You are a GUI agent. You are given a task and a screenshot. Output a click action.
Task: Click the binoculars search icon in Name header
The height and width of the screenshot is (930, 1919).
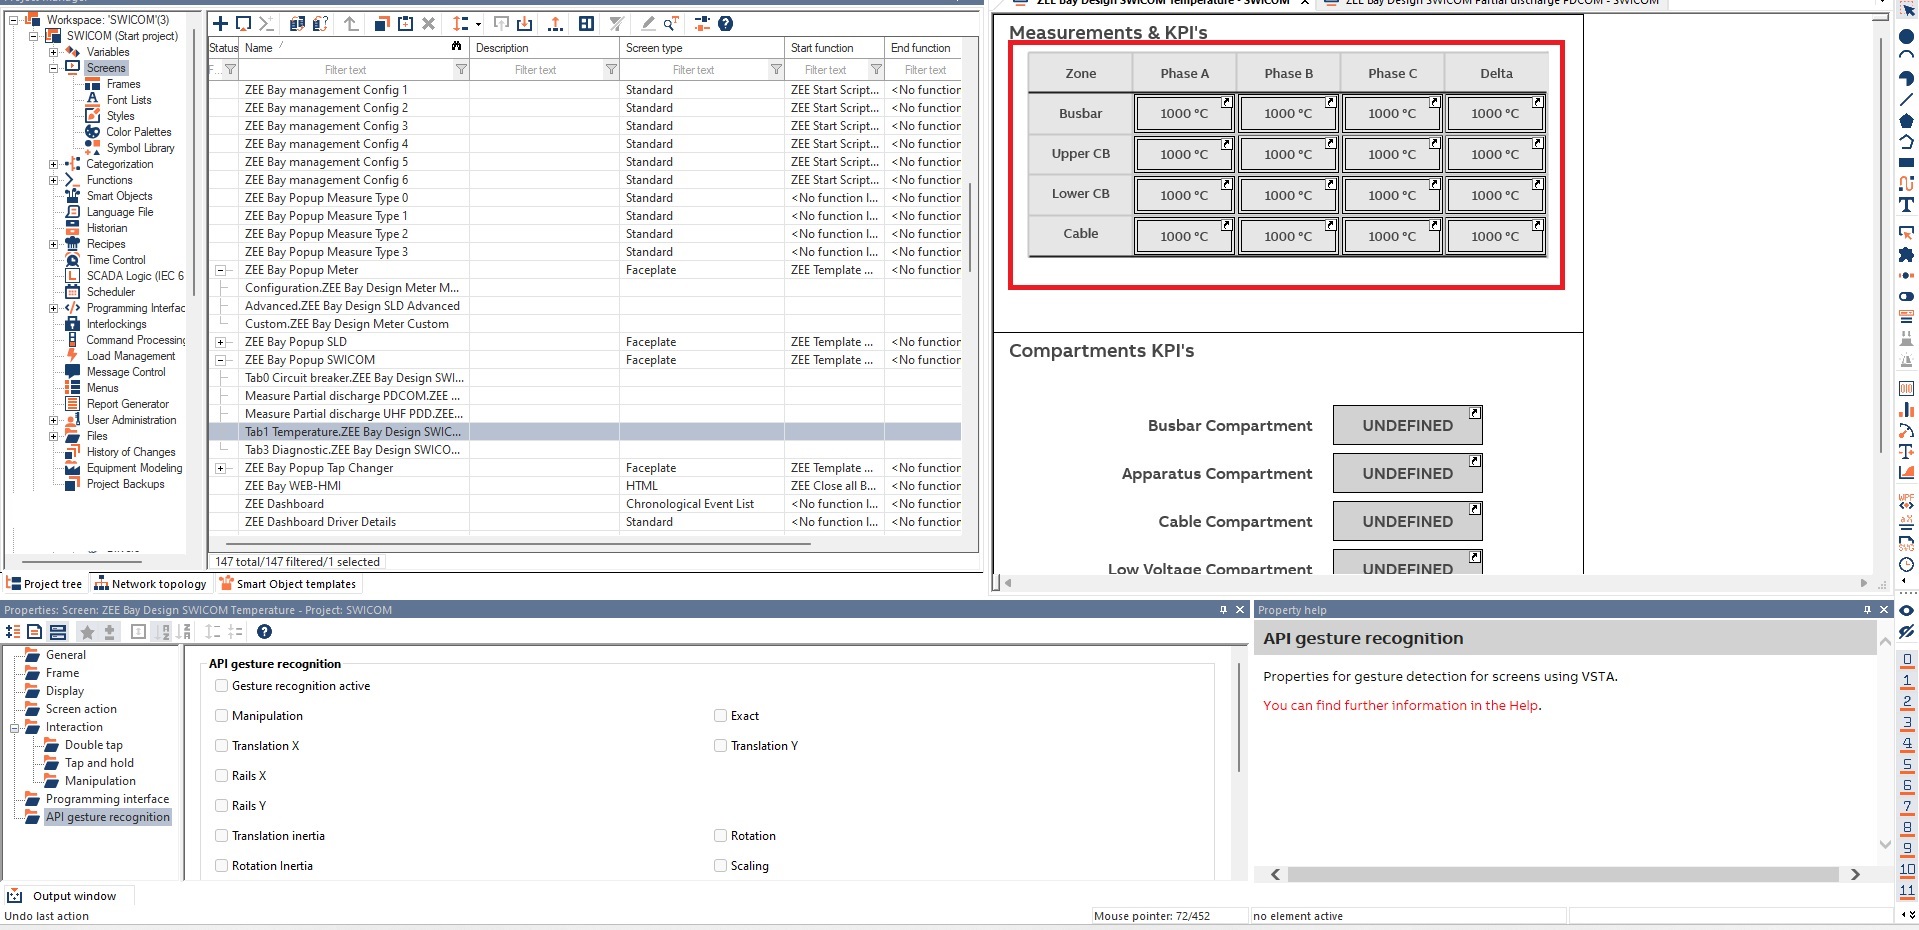(x=456, y=47)
